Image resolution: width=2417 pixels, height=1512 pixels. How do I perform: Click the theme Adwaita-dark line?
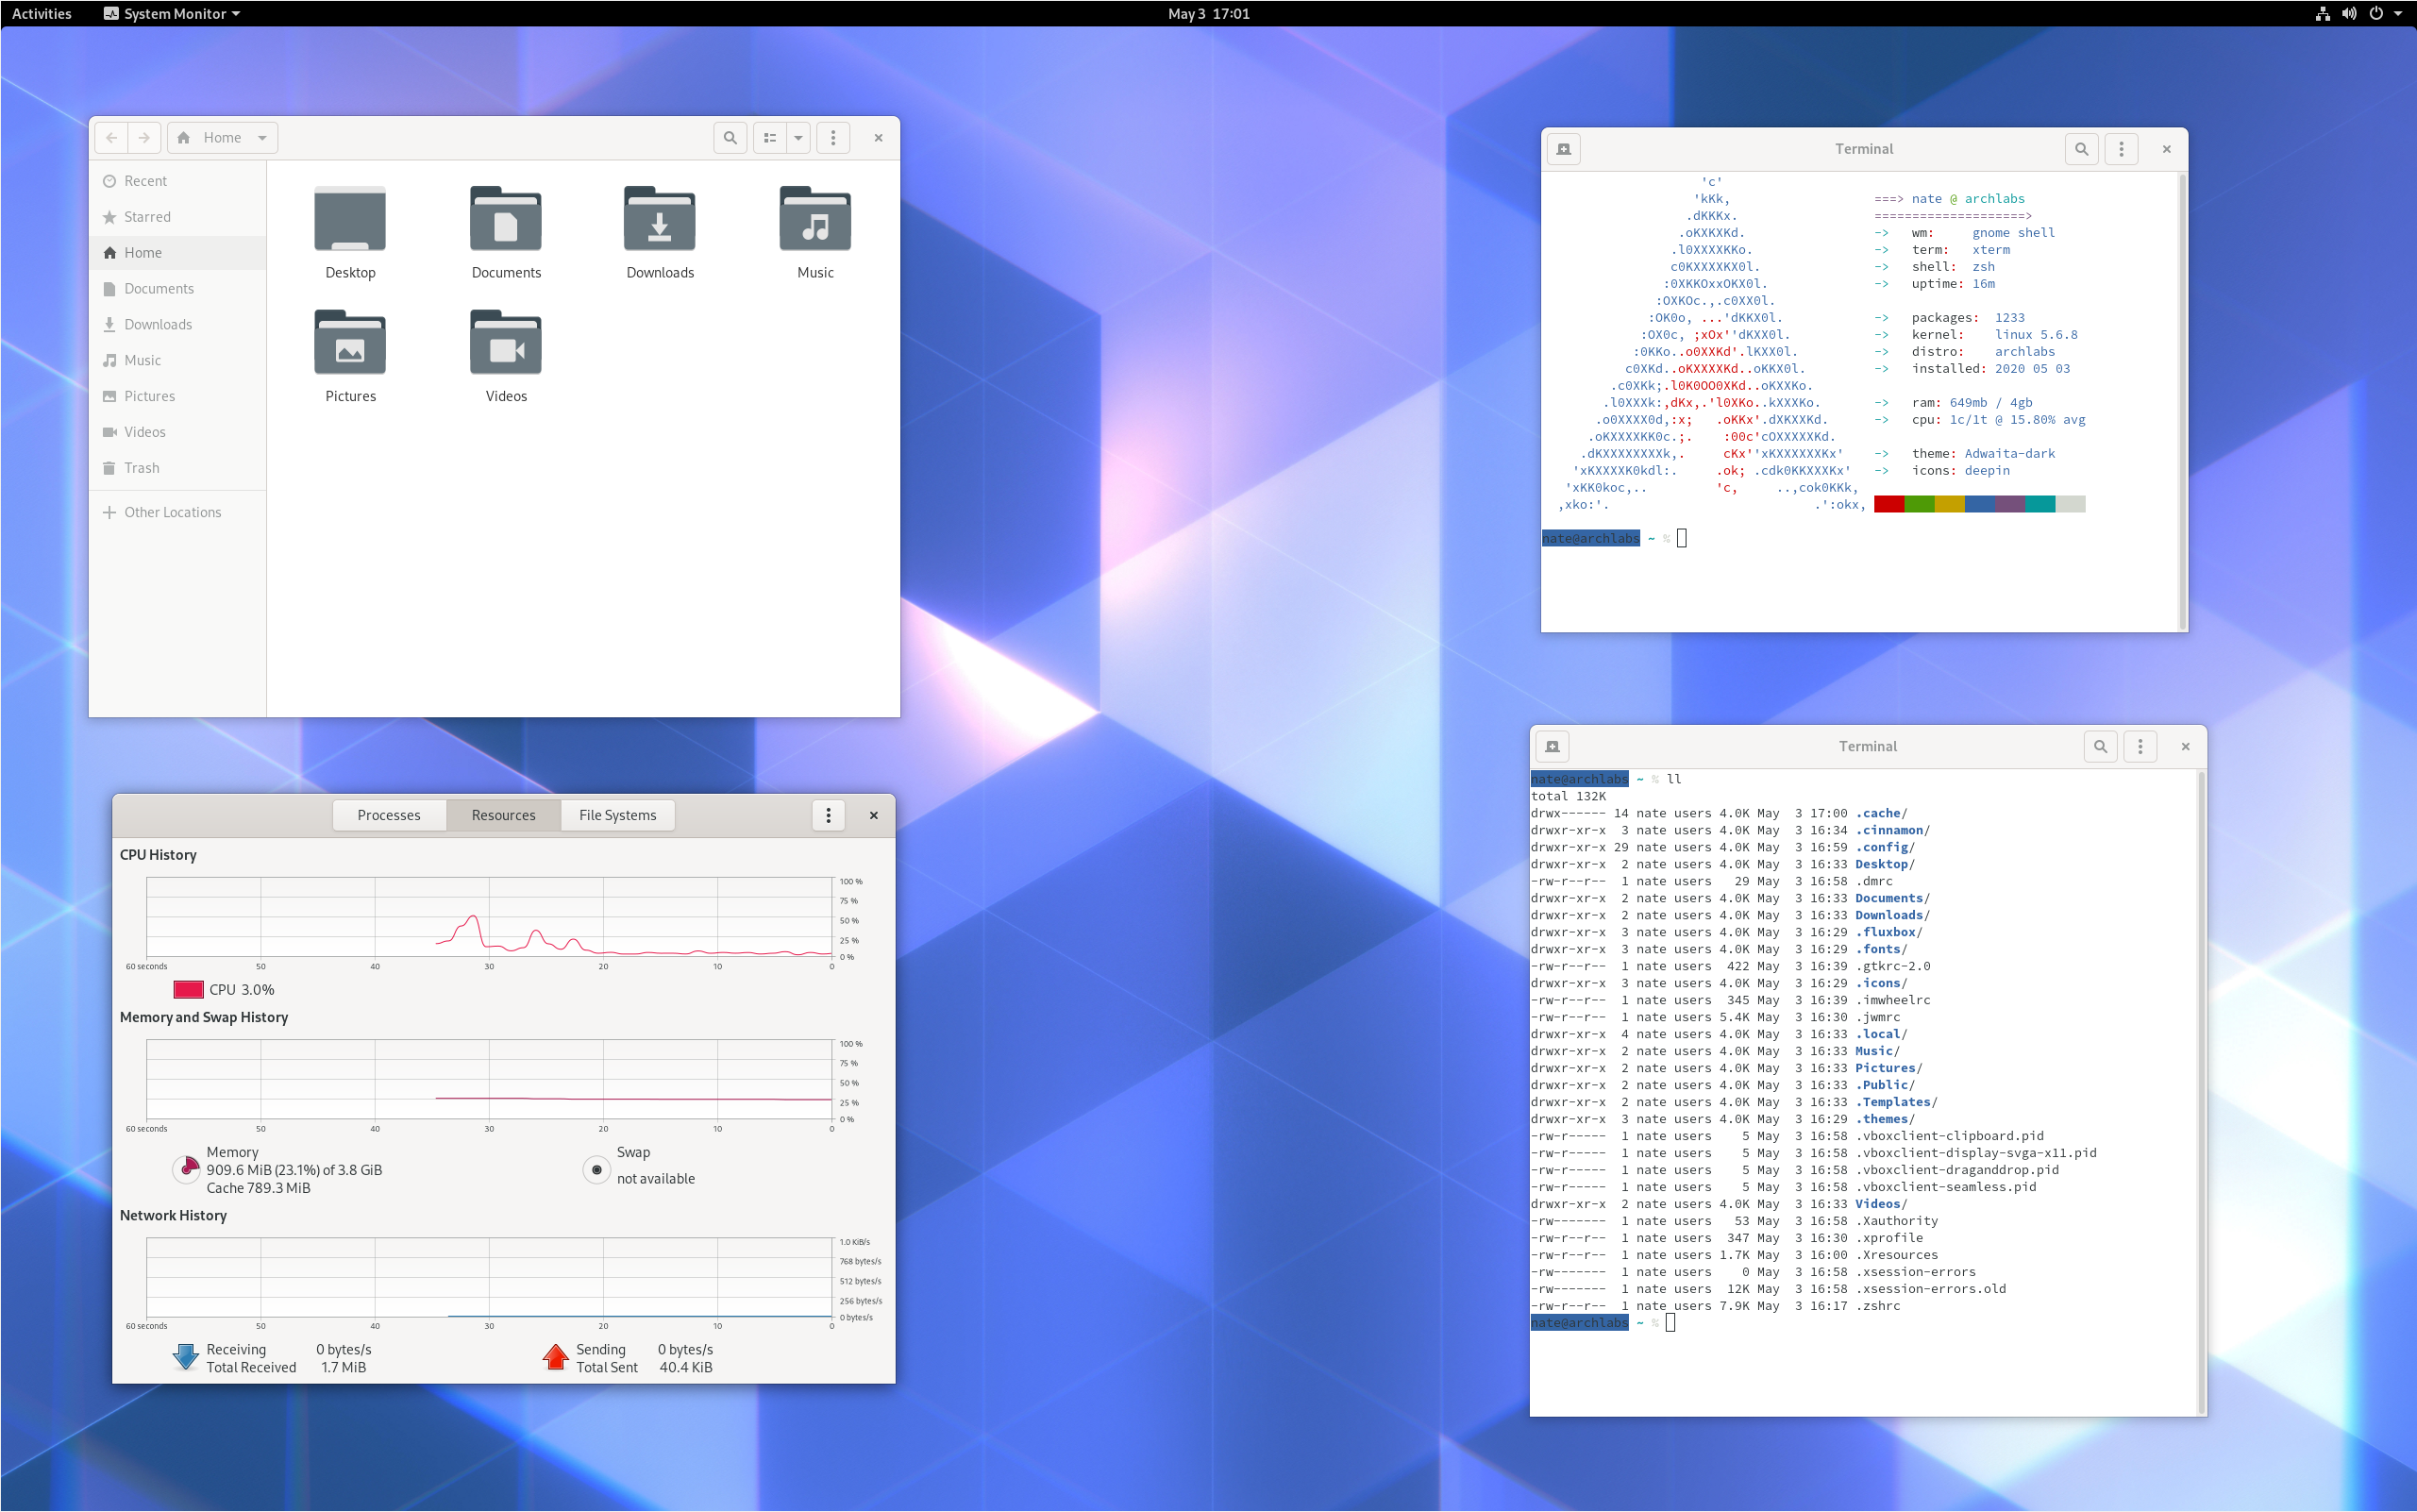pyautogui.click(x=1965, y=454)
